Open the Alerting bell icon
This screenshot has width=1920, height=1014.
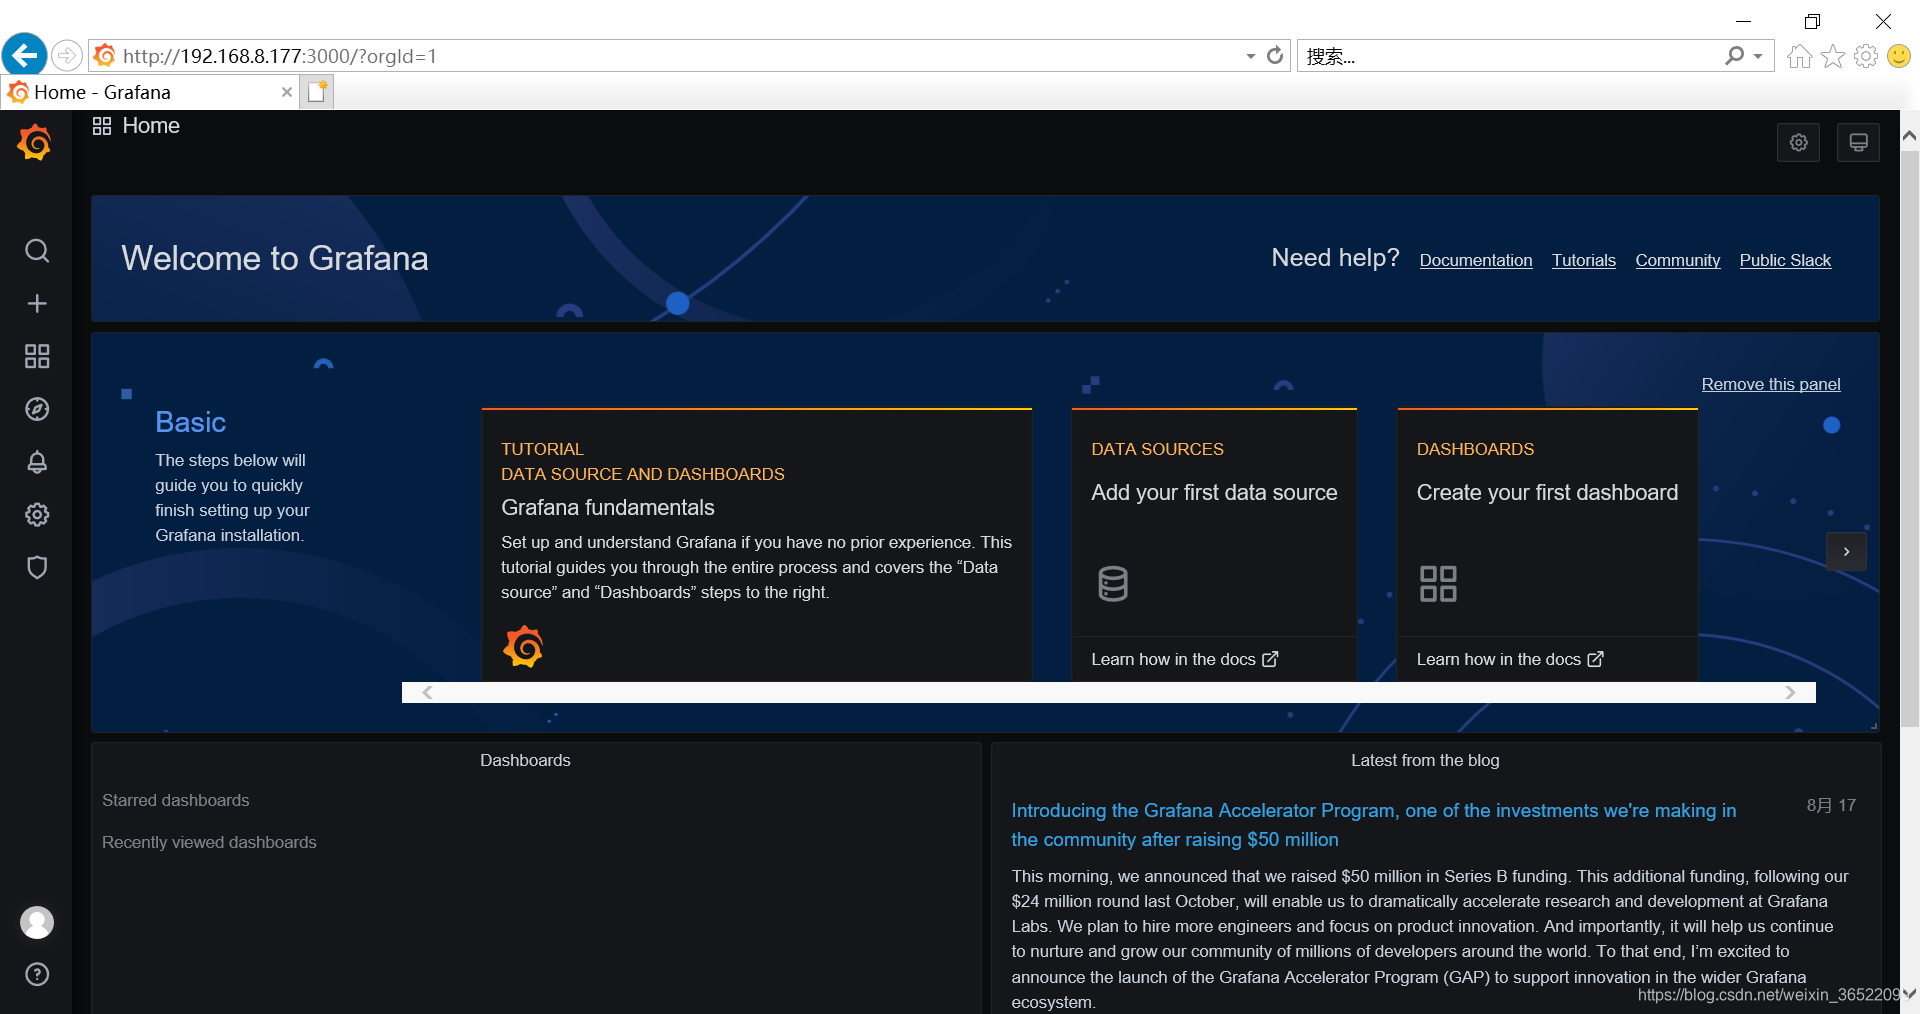[37, 462]
